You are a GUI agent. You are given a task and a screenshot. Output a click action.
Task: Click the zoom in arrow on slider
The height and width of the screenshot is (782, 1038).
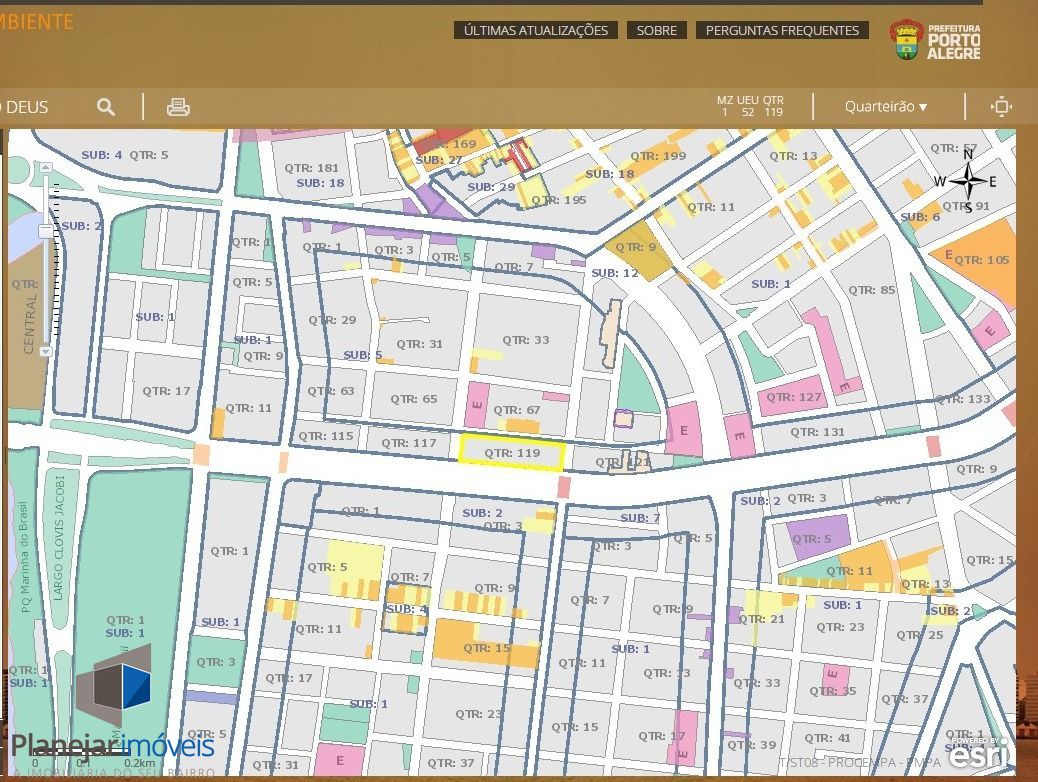(46, 168)
